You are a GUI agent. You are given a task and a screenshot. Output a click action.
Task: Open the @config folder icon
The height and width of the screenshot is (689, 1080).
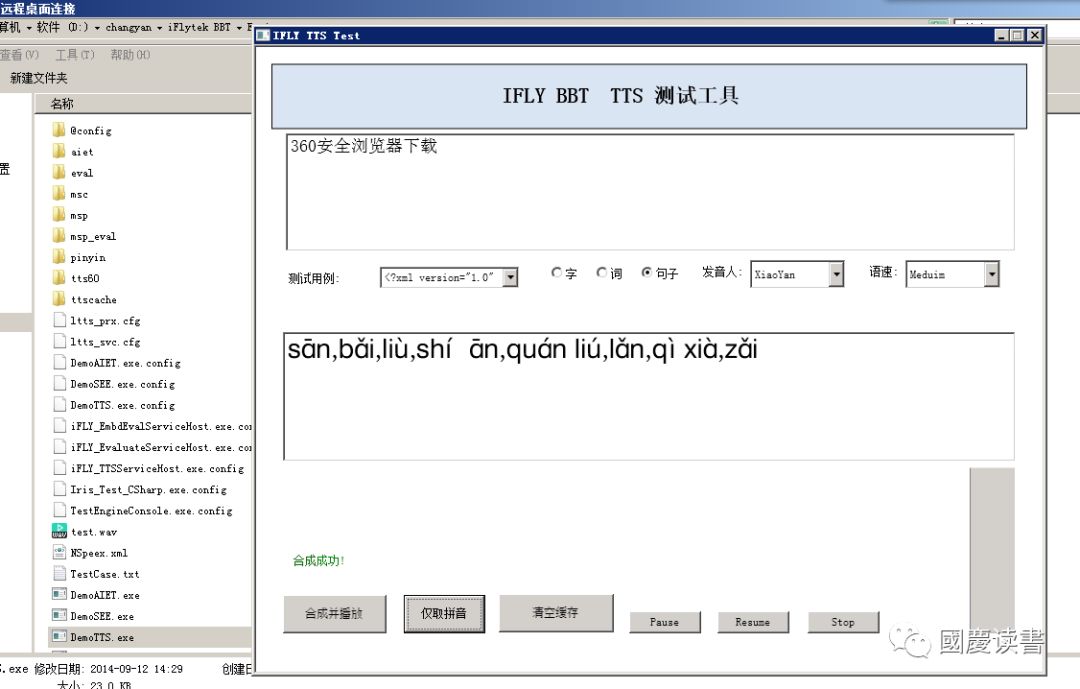coord(59,130)
